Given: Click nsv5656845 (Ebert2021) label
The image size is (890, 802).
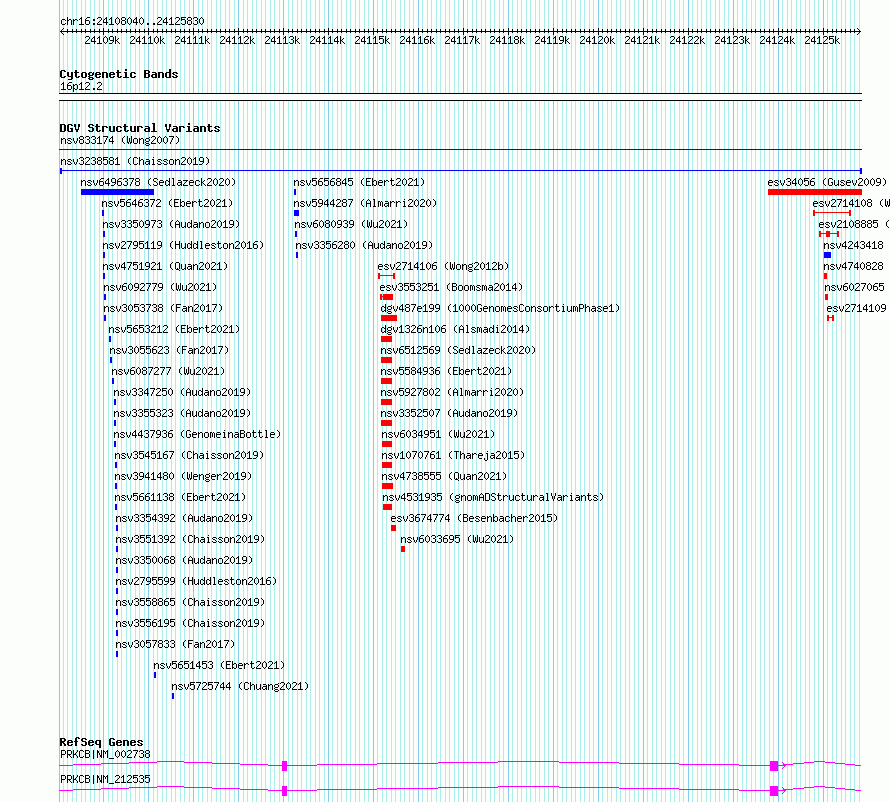Looking at the screenshot, I should tap(359, 182).
